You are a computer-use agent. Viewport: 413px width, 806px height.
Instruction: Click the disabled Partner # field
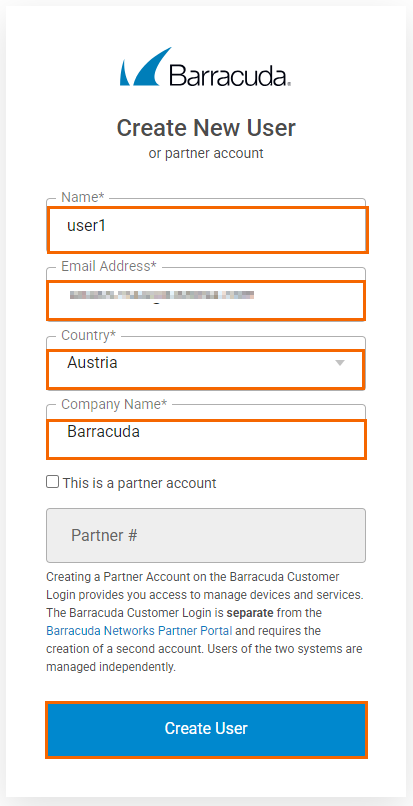coord(206,536)
